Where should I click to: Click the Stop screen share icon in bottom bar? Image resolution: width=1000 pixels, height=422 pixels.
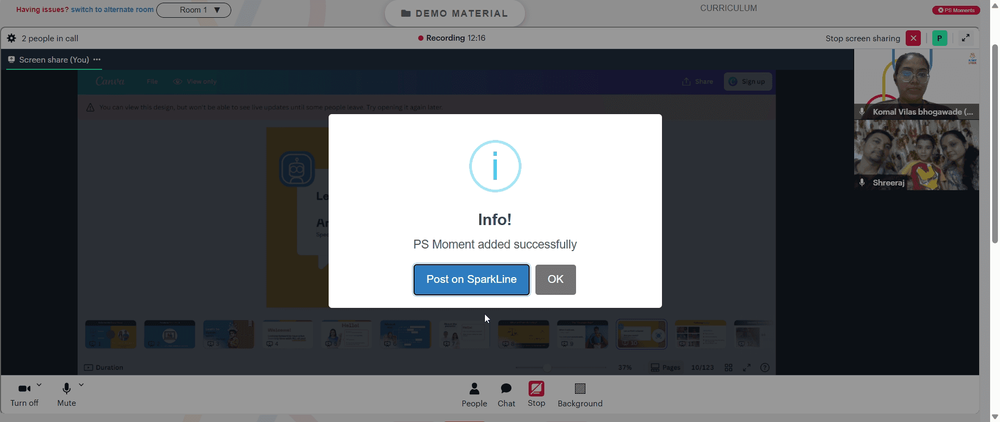536,388
